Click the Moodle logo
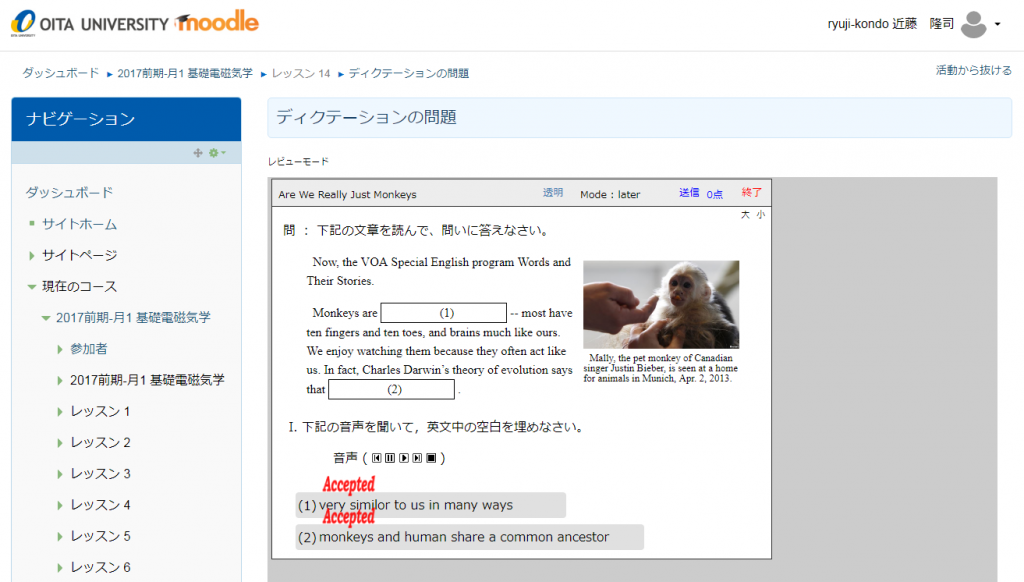The image size is (1024, 582). pos(216,23)
